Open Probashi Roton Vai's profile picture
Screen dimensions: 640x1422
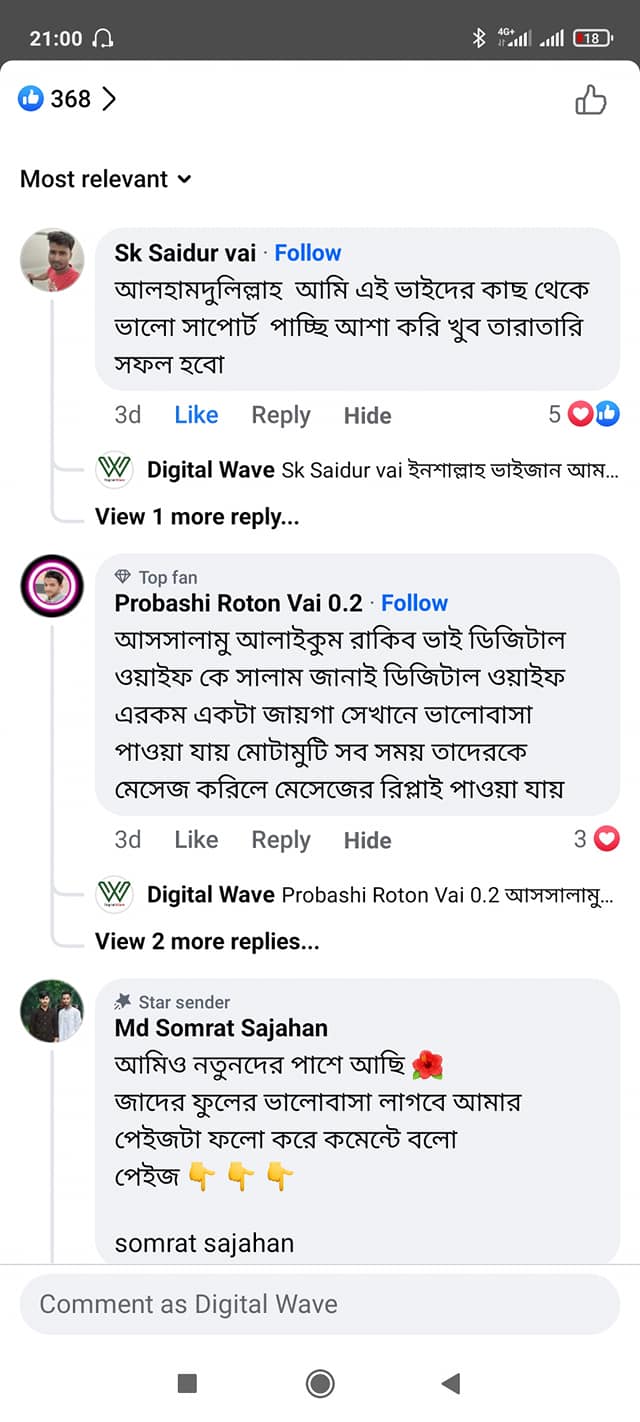[x=52, y=586]
